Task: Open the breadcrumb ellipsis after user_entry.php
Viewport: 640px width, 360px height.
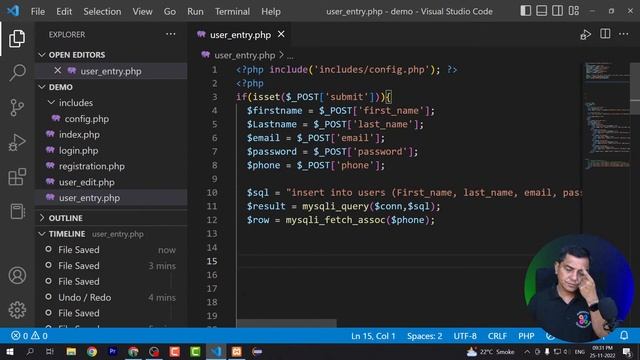Action: [290, 56]
